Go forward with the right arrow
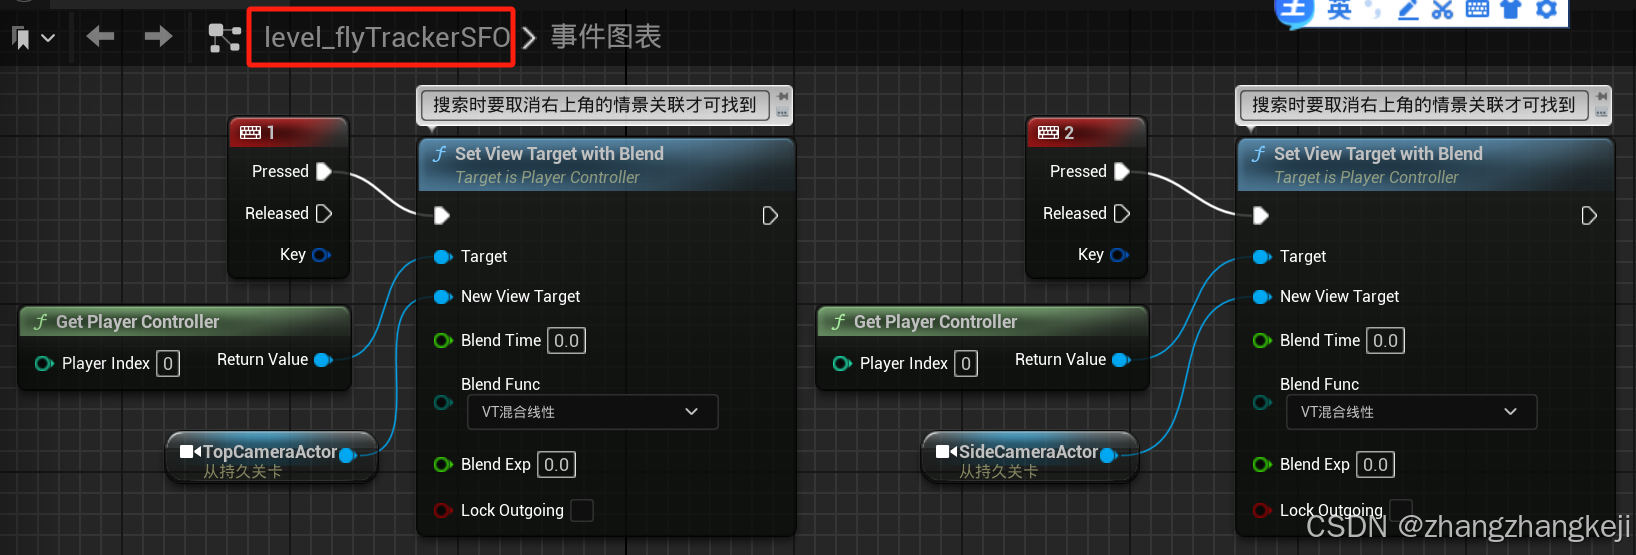The height and width of the screenshot is (555, 1636). coord(158,37)
